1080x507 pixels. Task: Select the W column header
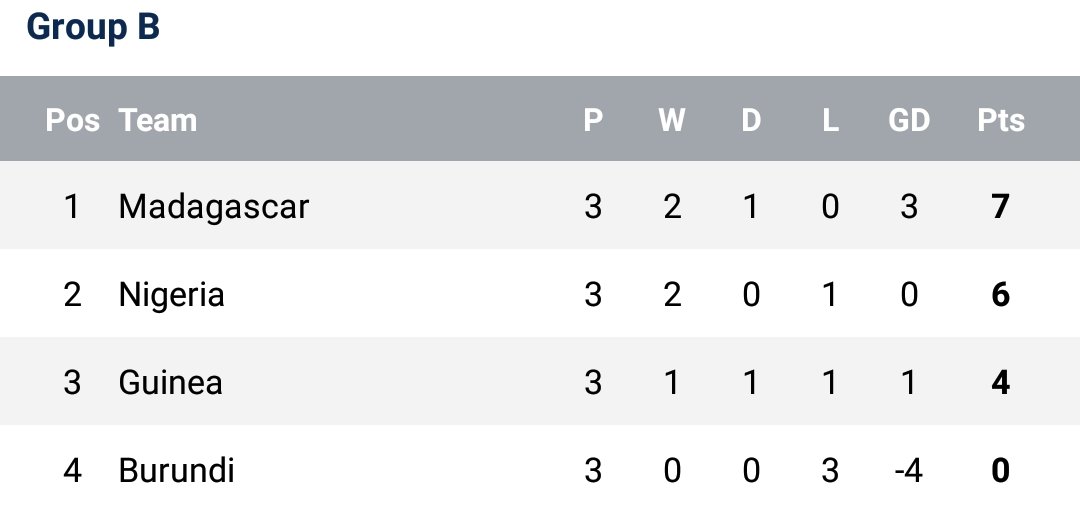point(672,121)
